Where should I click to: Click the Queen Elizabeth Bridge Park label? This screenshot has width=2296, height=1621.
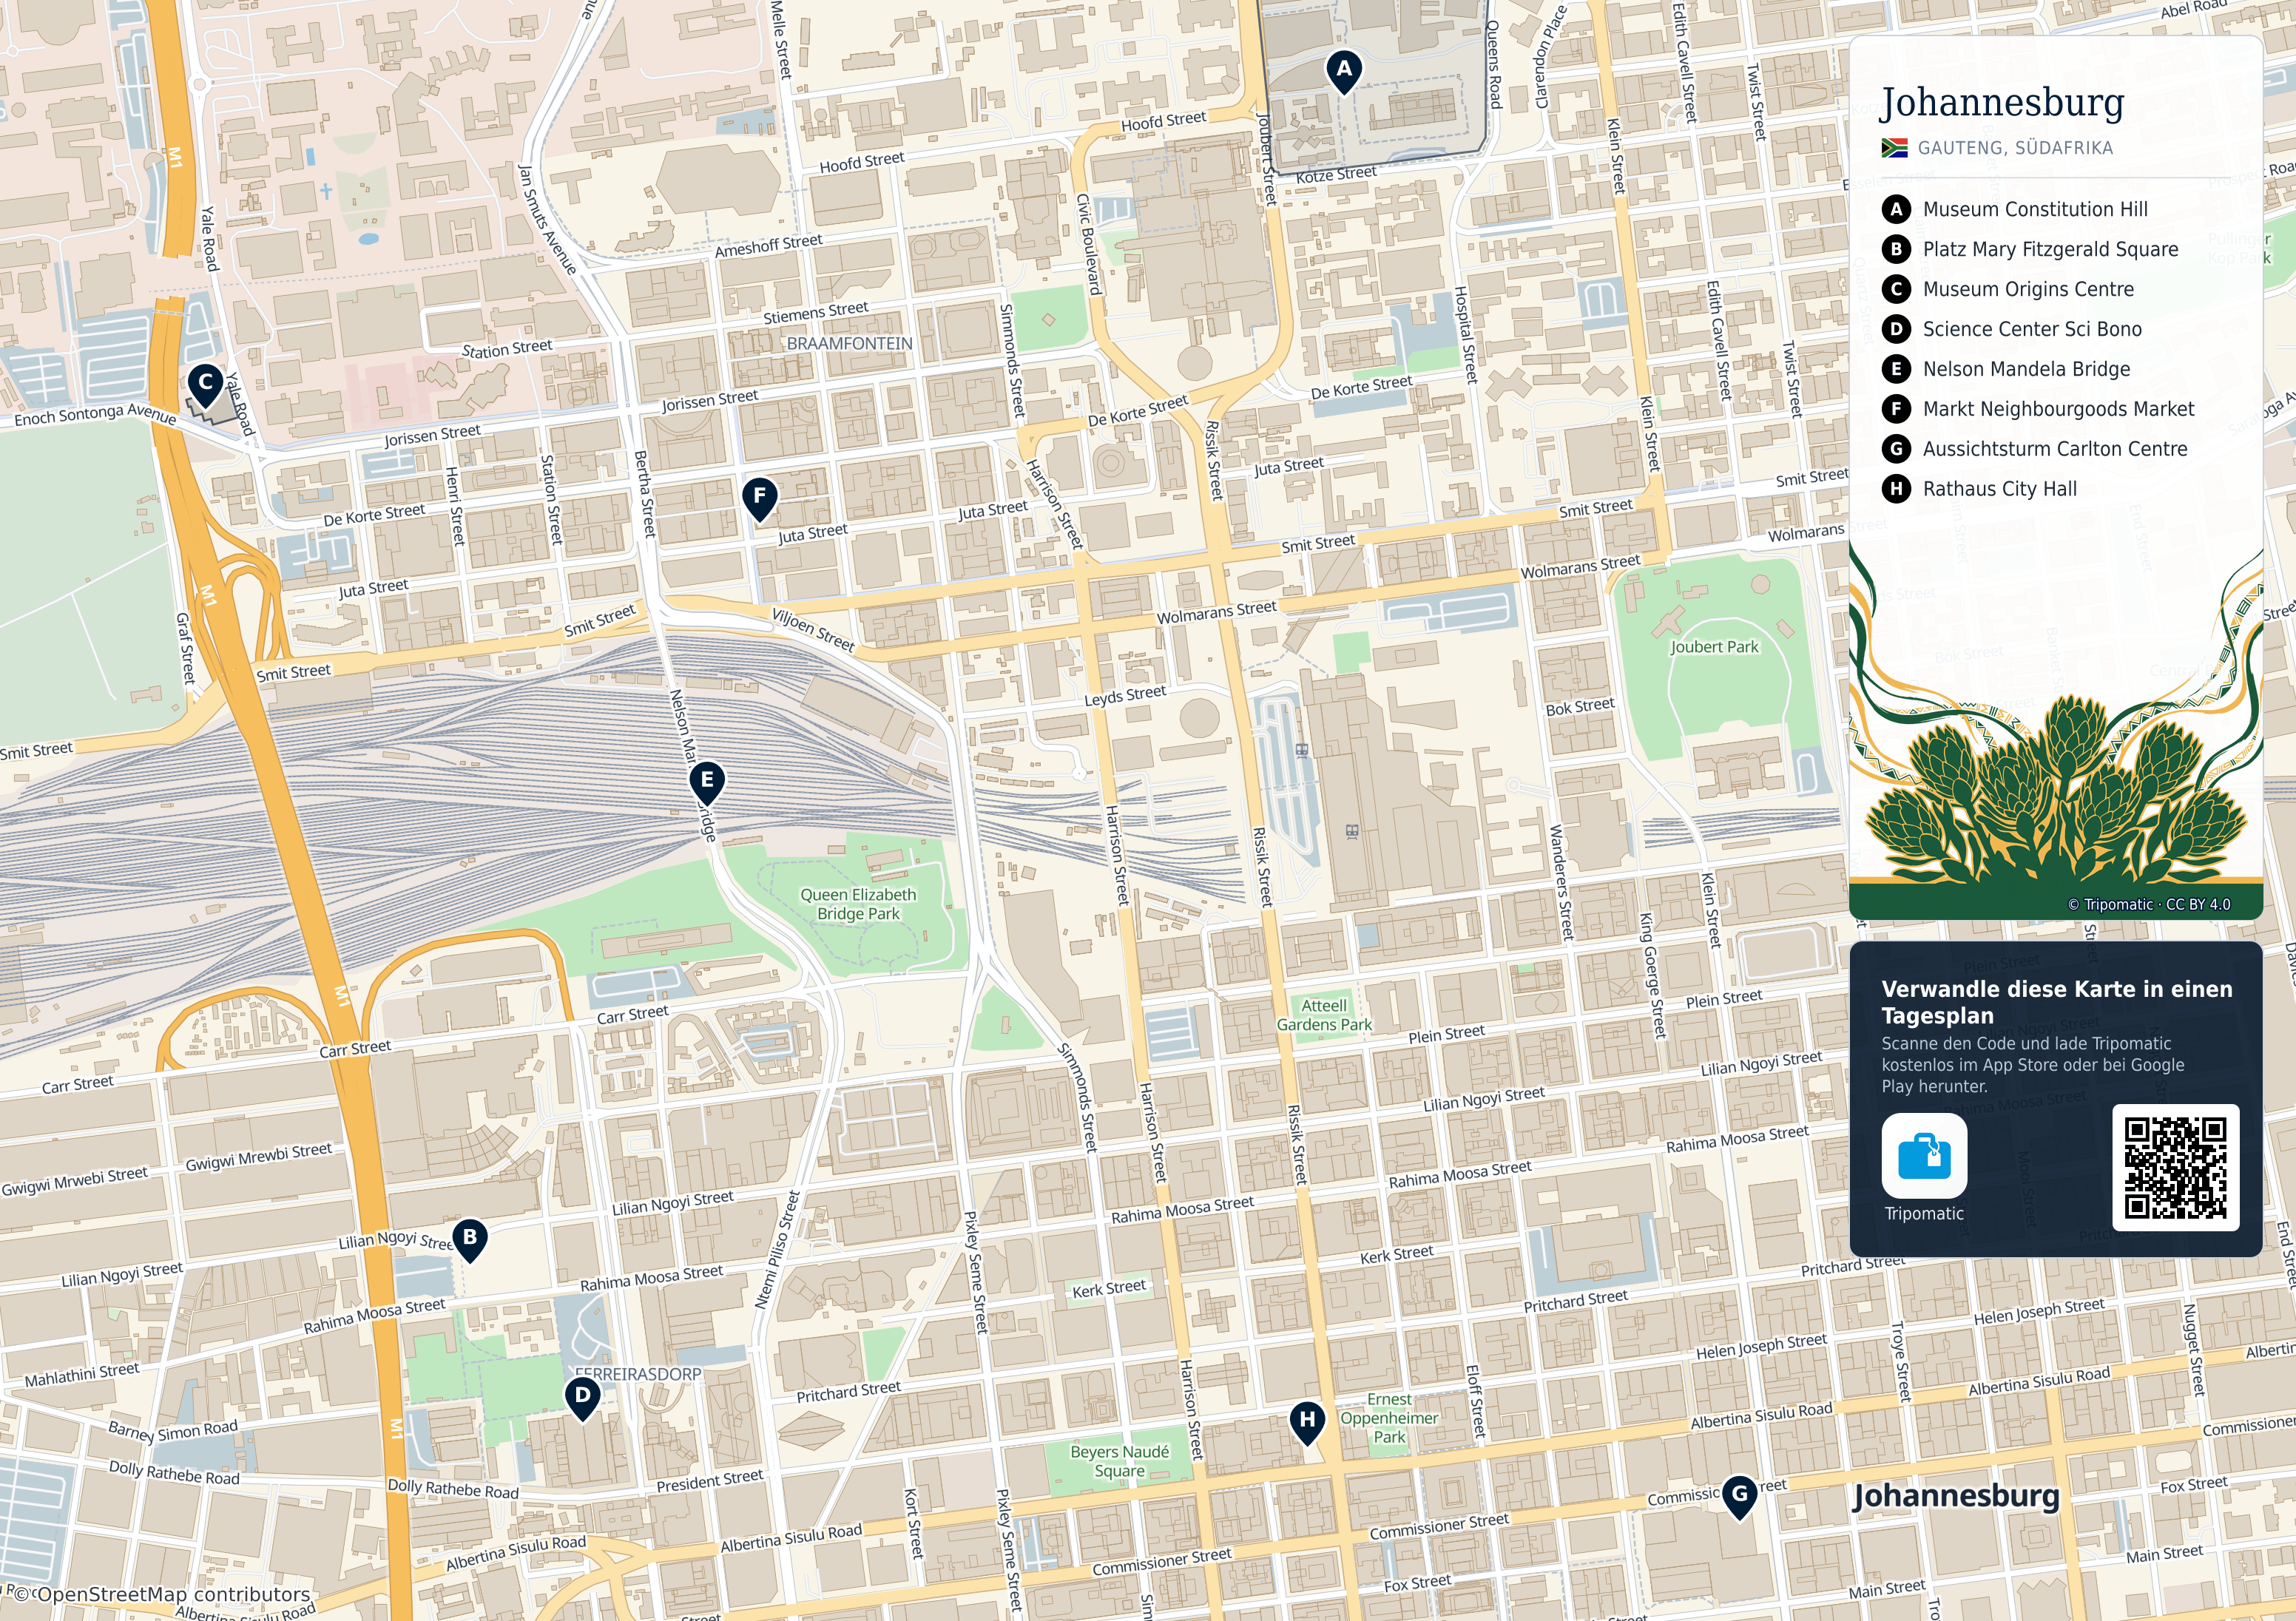[858, 904]
